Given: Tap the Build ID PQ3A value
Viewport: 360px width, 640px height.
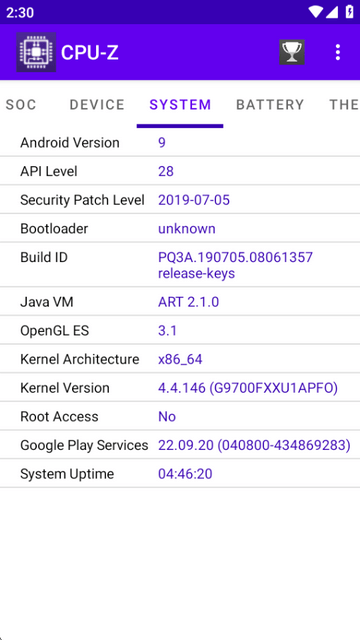Looking at the screenshot, I should [x=236, y=265].
